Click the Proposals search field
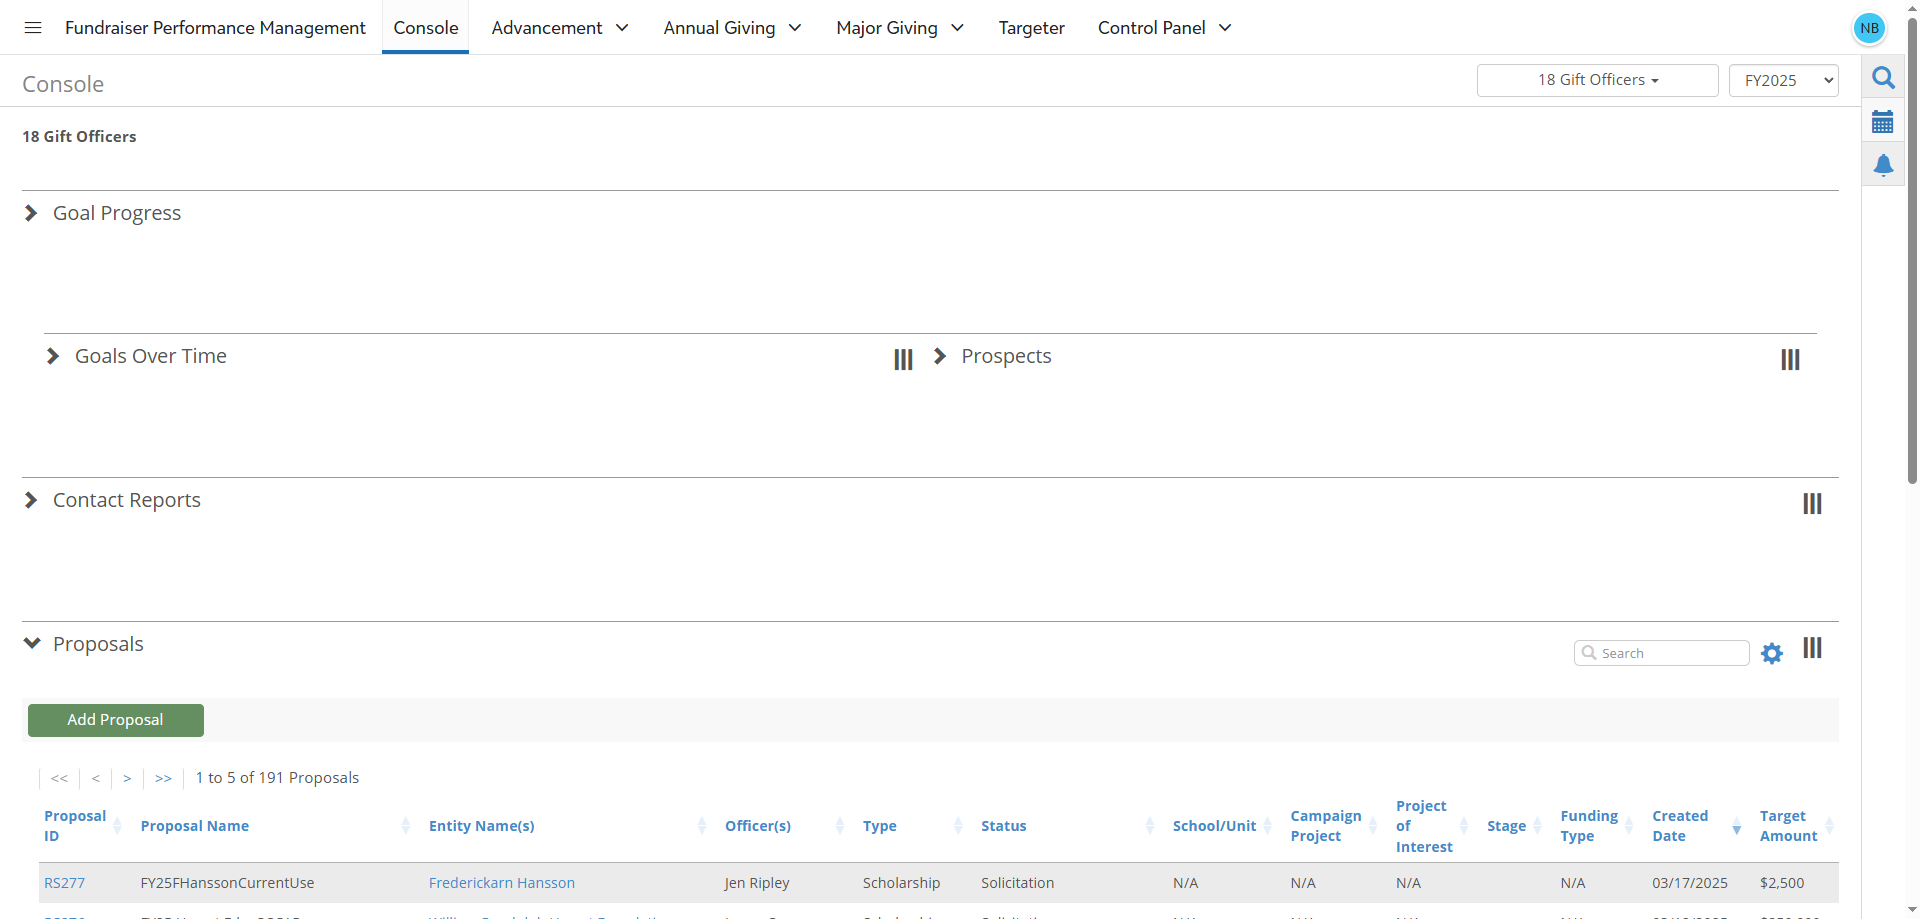 click(x=1662, y=653)
